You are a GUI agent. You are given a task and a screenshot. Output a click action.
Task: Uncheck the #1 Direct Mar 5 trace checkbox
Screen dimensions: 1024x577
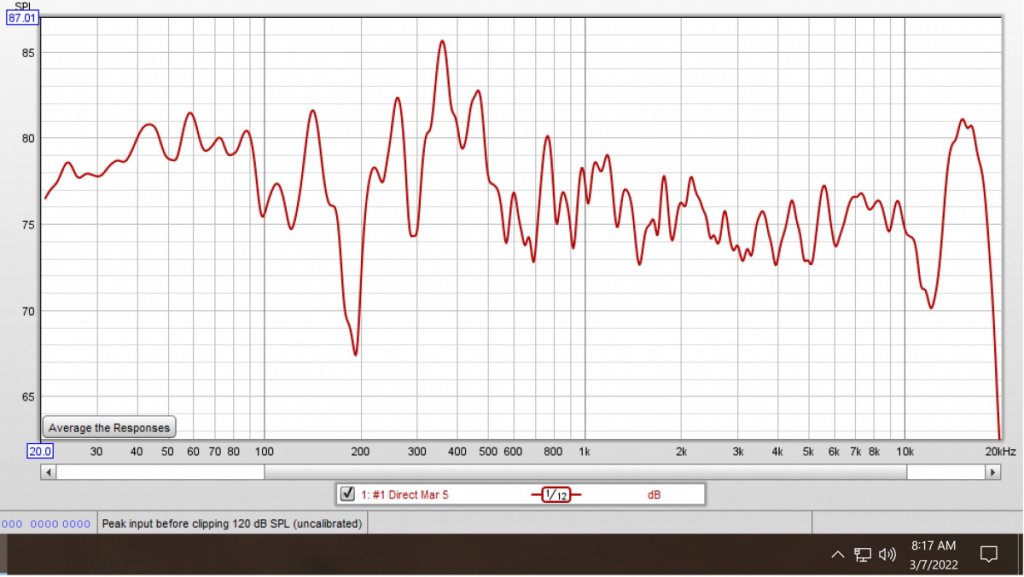(347, 494)
